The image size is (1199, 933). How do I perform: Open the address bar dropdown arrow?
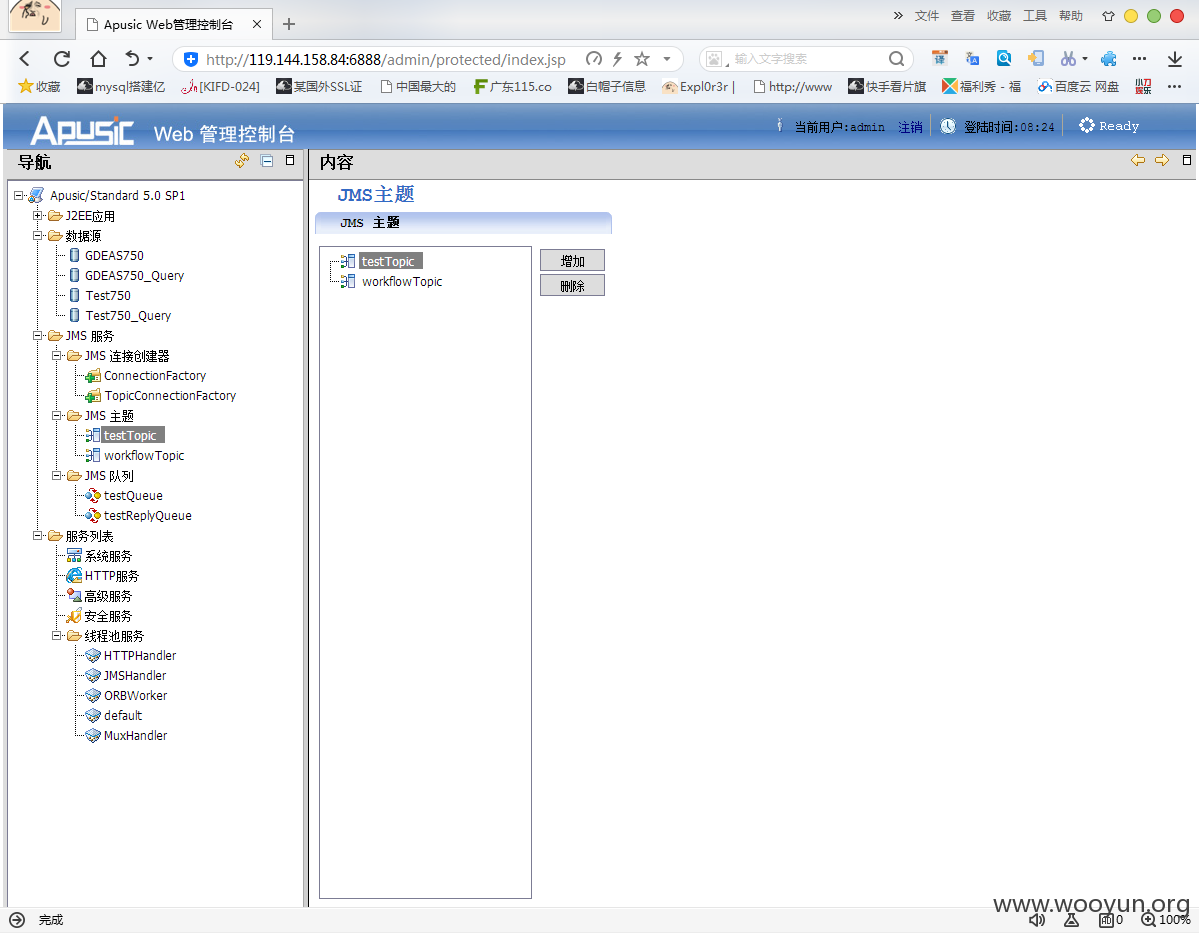point(667,59)
